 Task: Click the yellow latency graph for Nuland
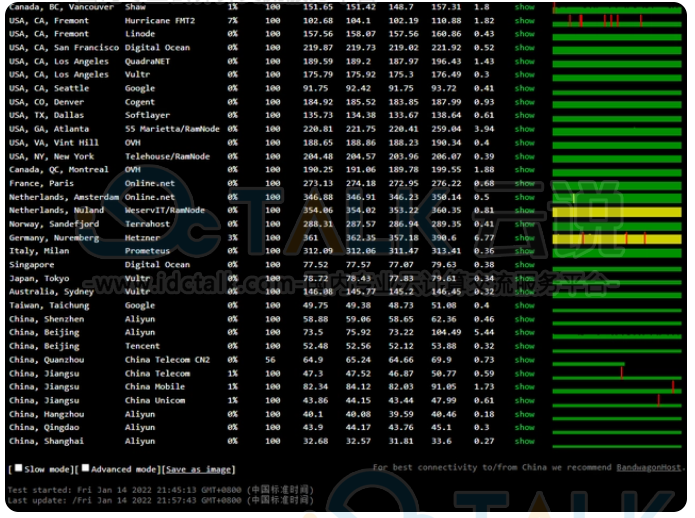coord(617,212)
